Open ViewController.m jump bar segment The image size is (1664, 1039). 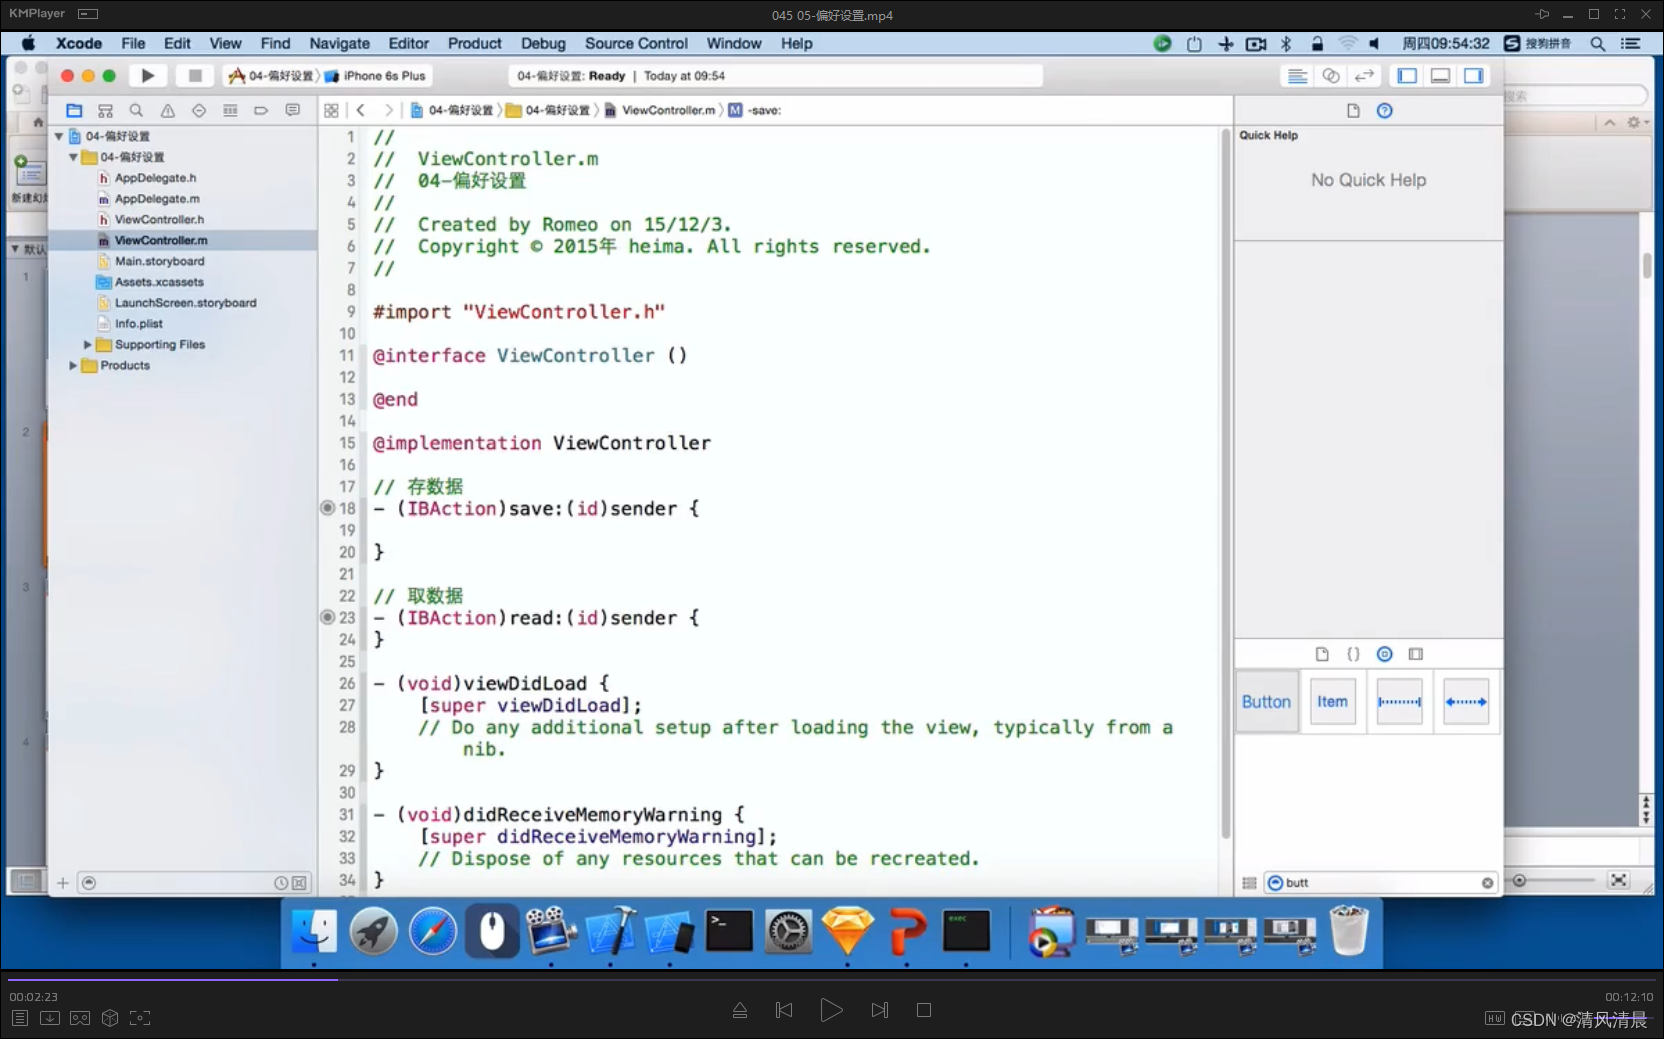(660, 111)
